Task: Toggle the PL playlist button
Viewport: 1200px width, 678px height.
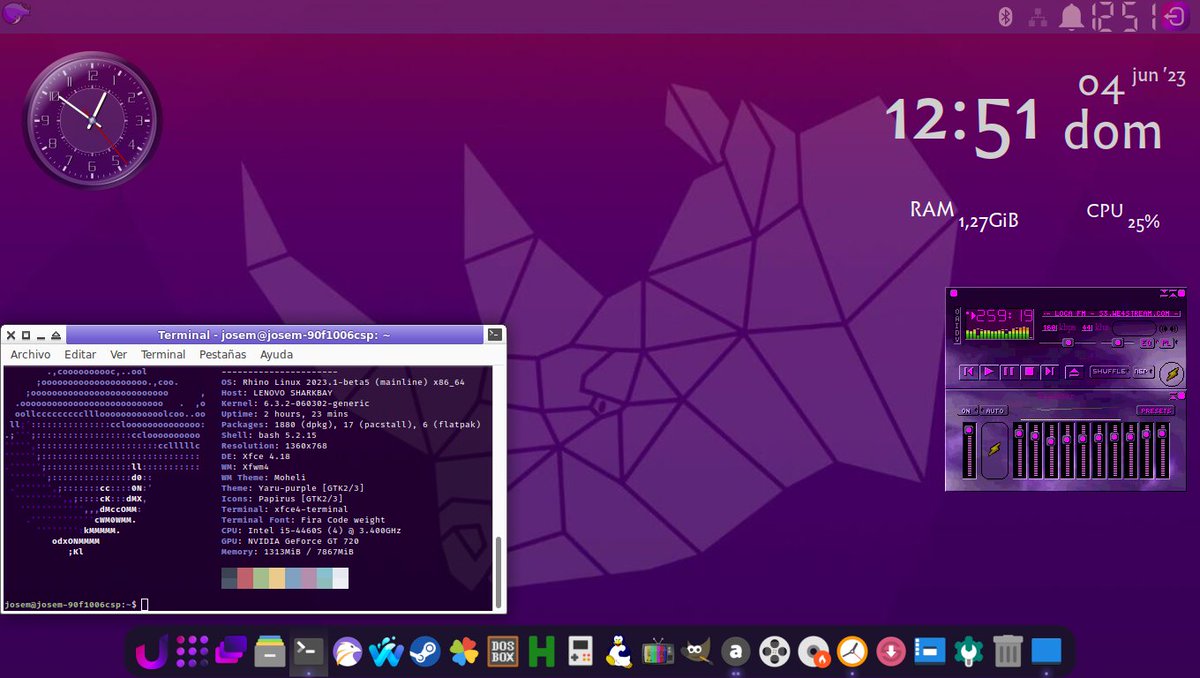Action: (1167, 343)
